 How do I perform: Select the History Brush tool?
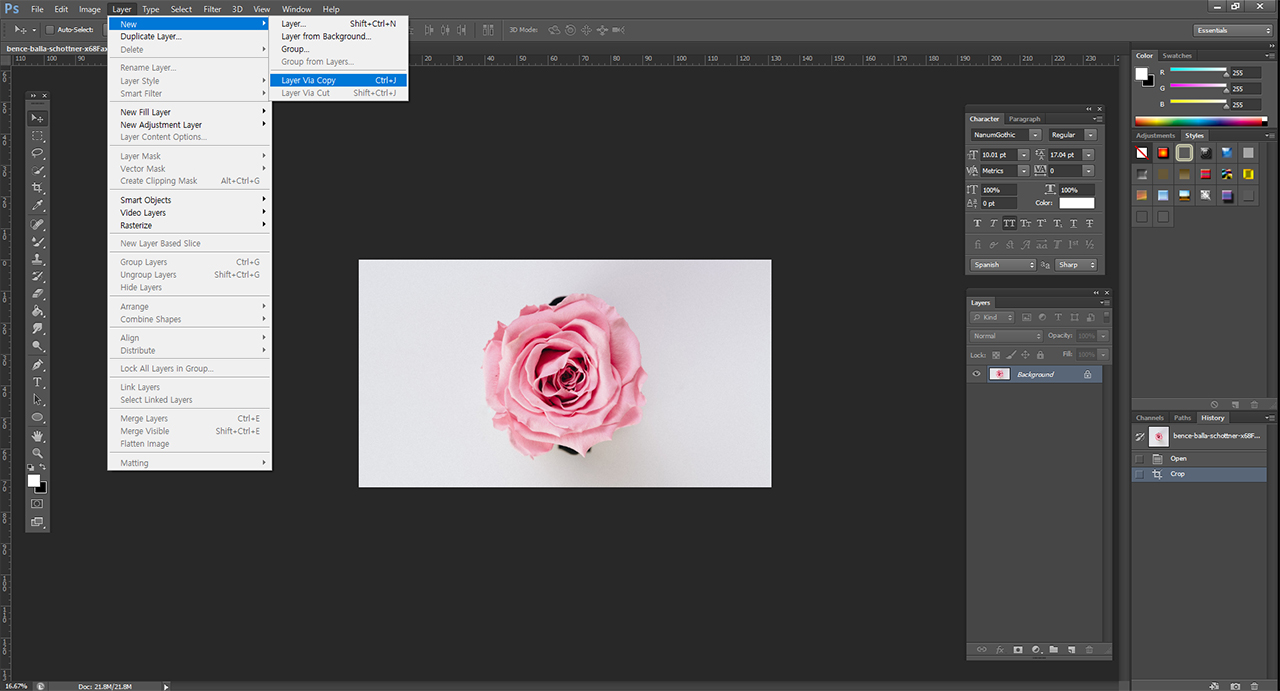pos(38,276)
